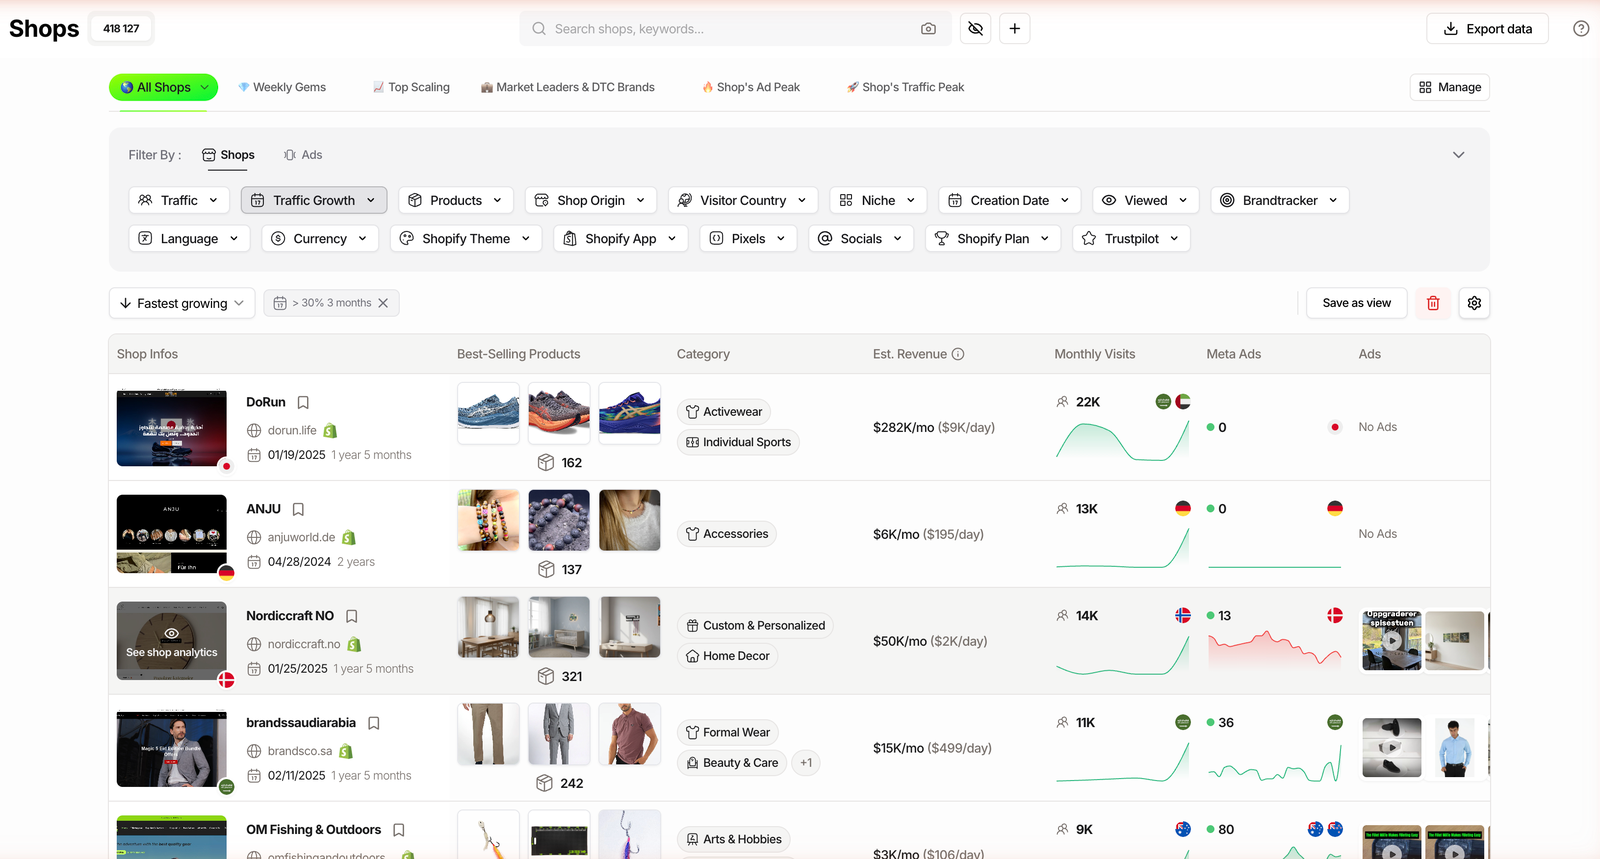
Task: Click the camera image-search icon
Action: pos(928,29)
